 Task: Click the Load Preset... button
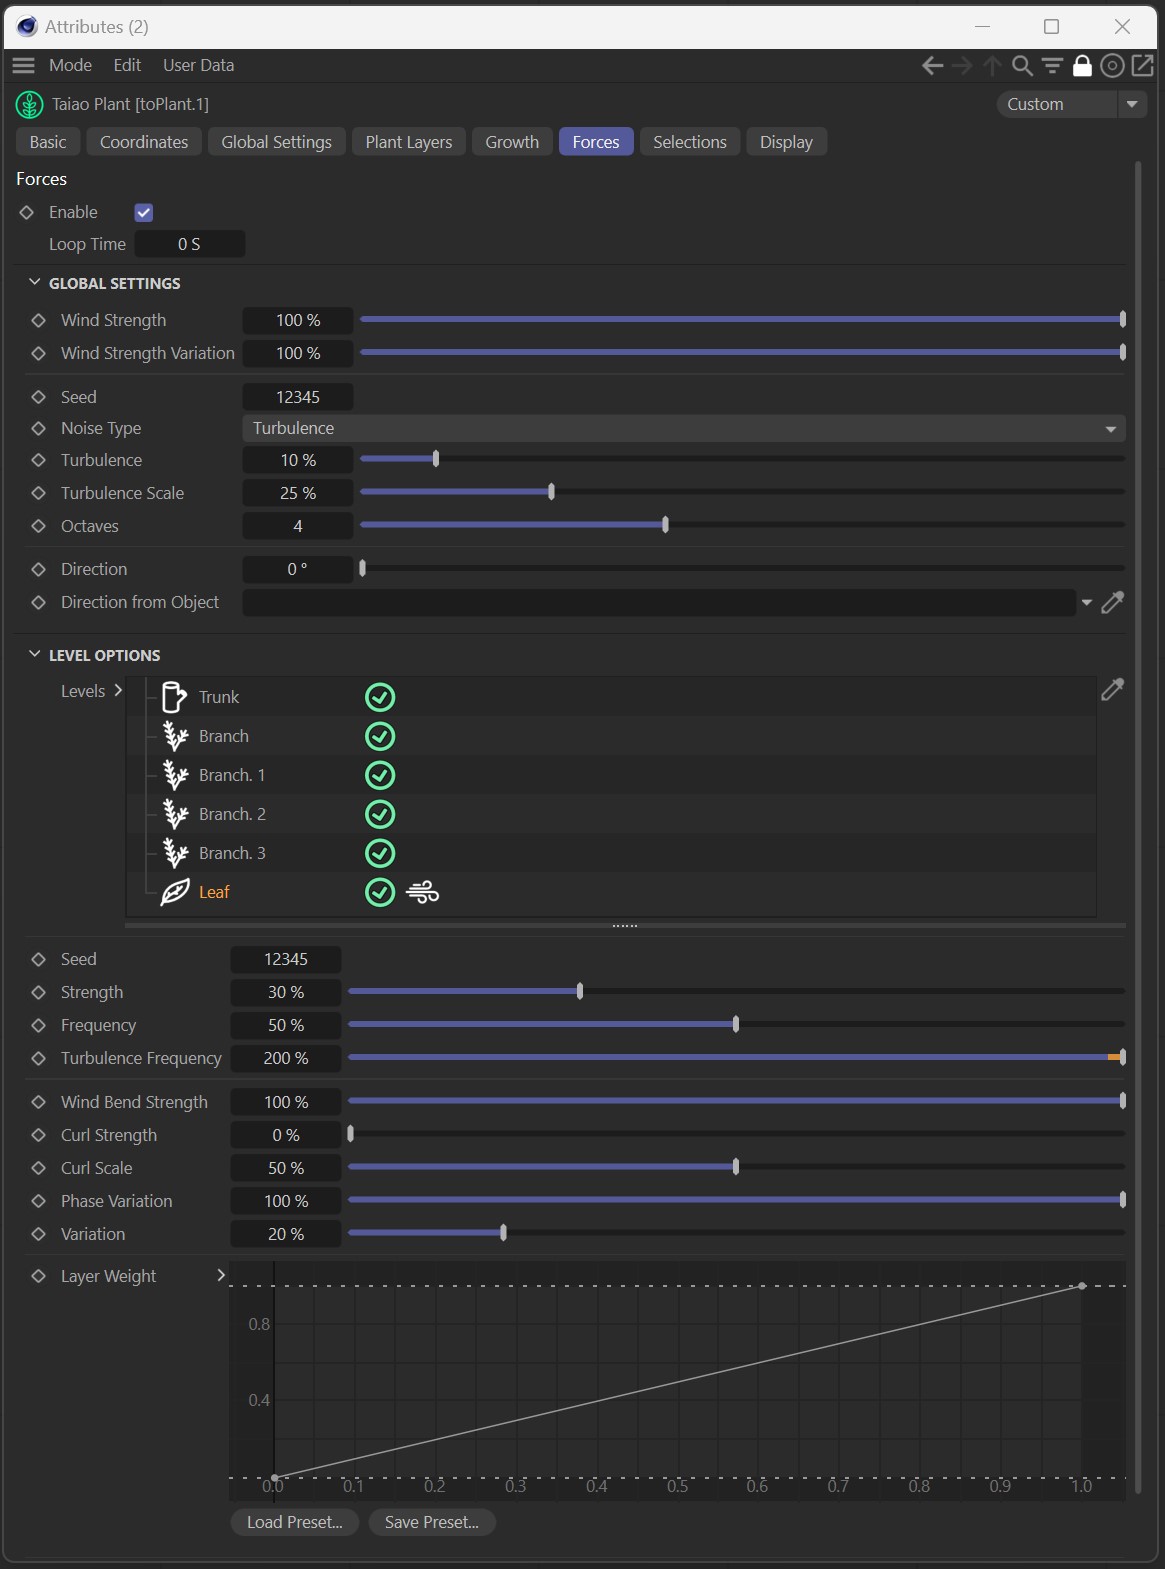(x=294, y=1522)
